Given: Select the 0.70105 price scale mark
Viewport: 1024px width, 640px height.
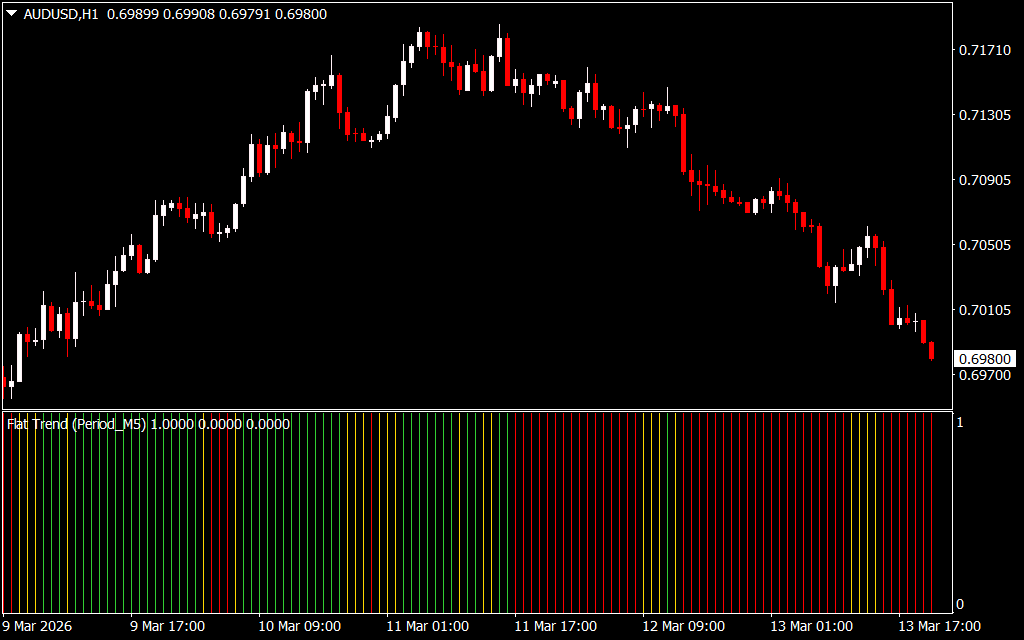Looking at the screenshot, I should (x=982, y=310).
